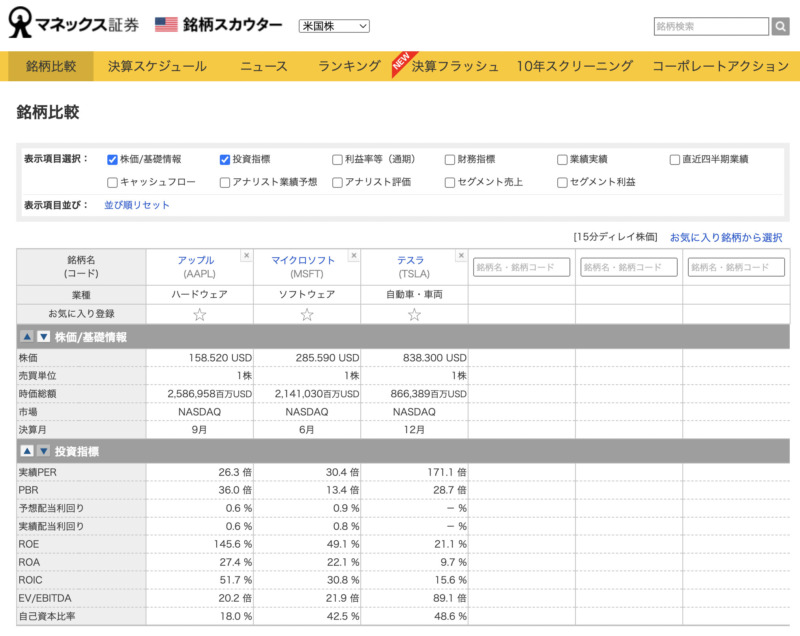This screenshot has height=636, width=800.
Task: Open the 決算フラッシュ tab
Action: tap(454, 66)
